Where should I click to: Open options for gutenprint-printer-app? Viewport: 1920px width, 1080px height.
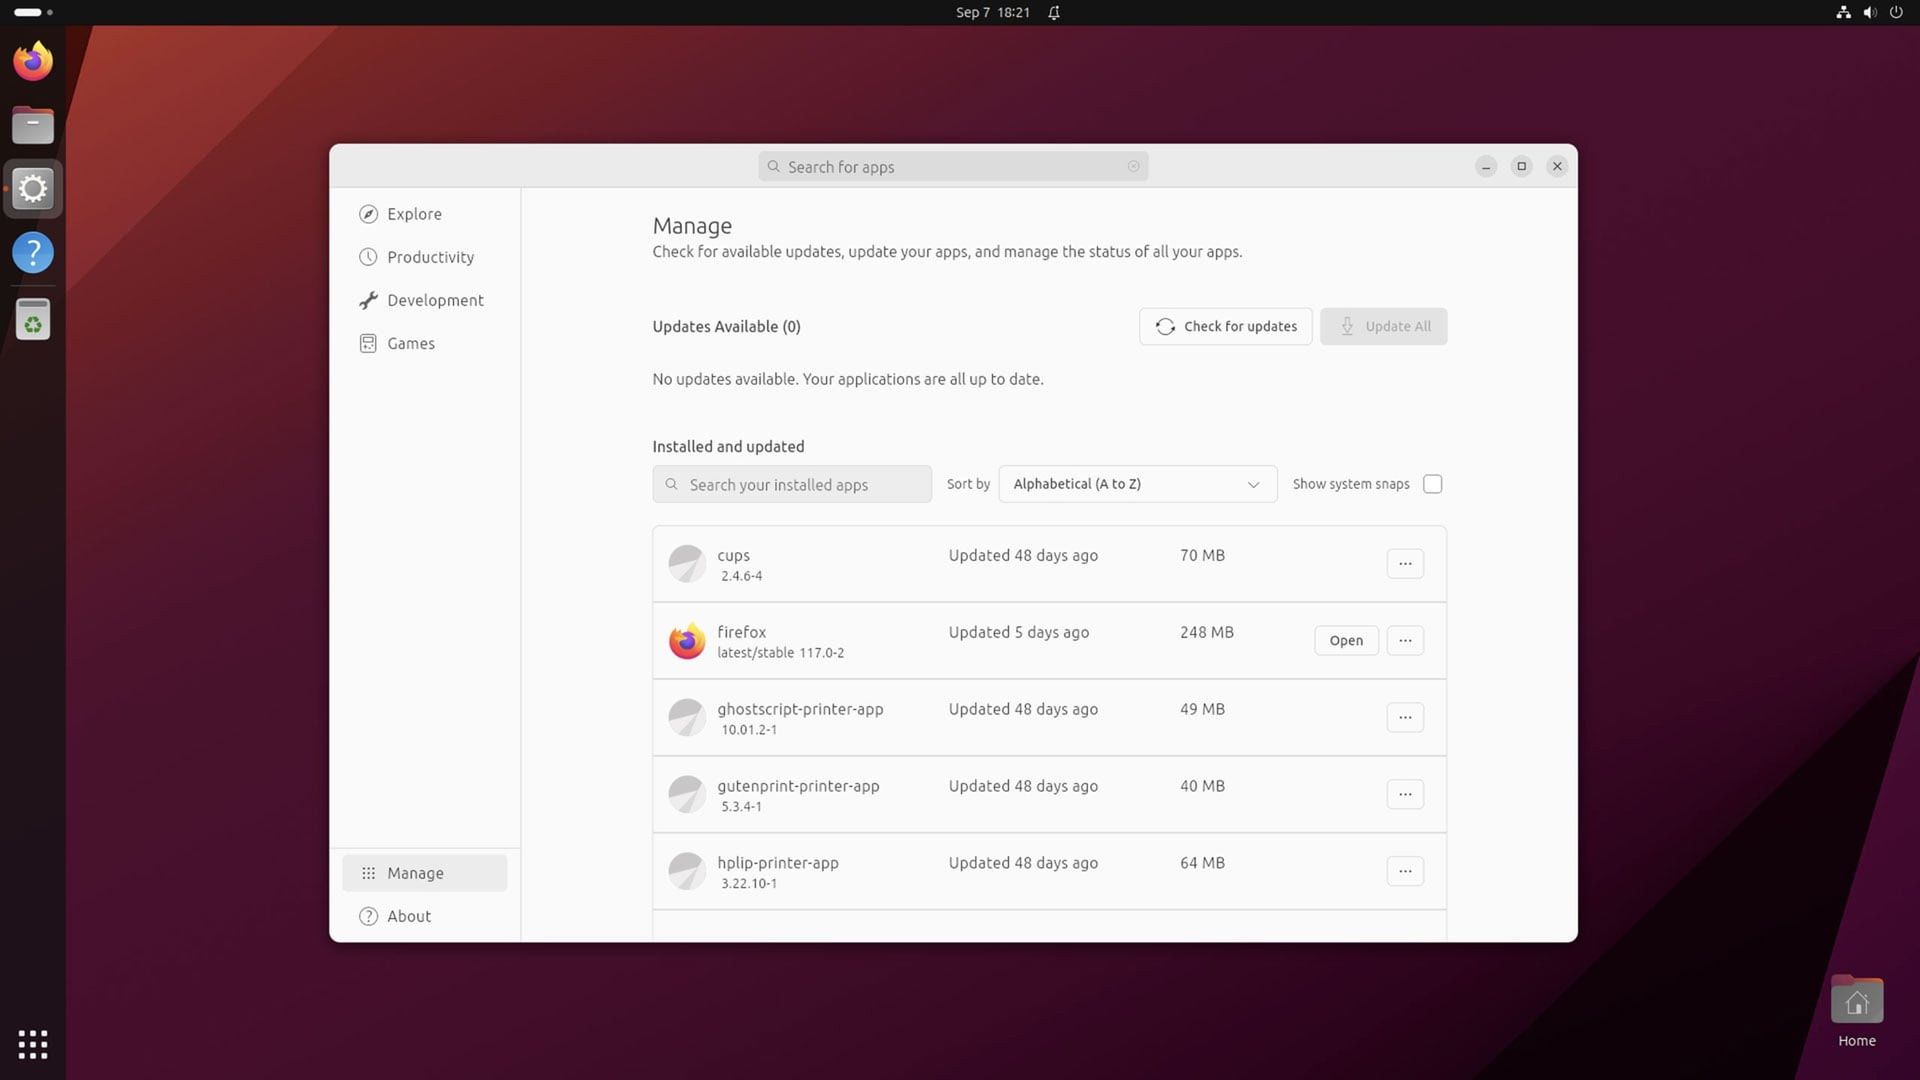click(1404, 794)
